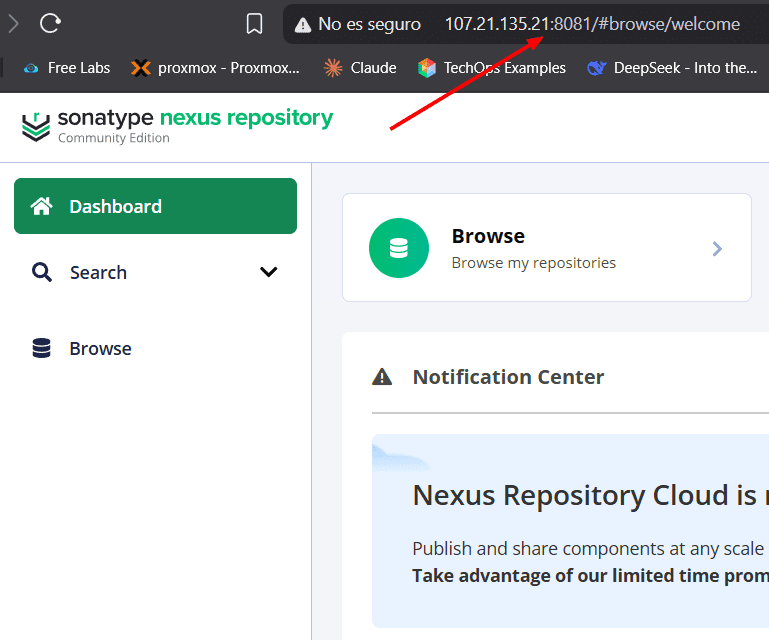
Task: Select the URL 107.21.135.21:8081 address field
Action: coord(592,24)
